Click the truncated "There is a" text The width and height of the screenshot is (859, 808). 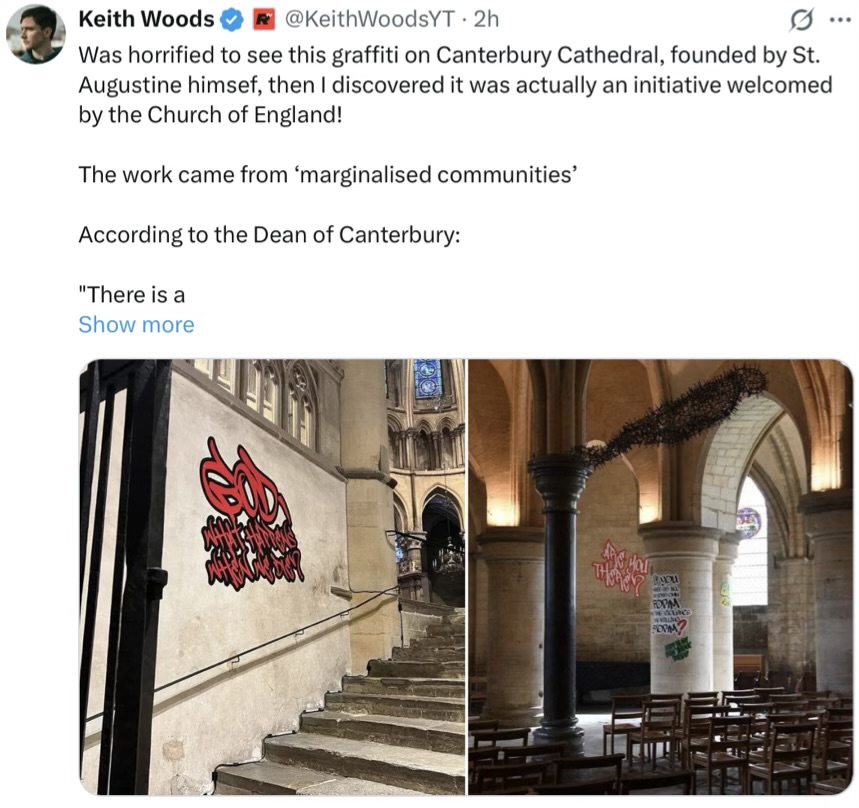[132, 295]
